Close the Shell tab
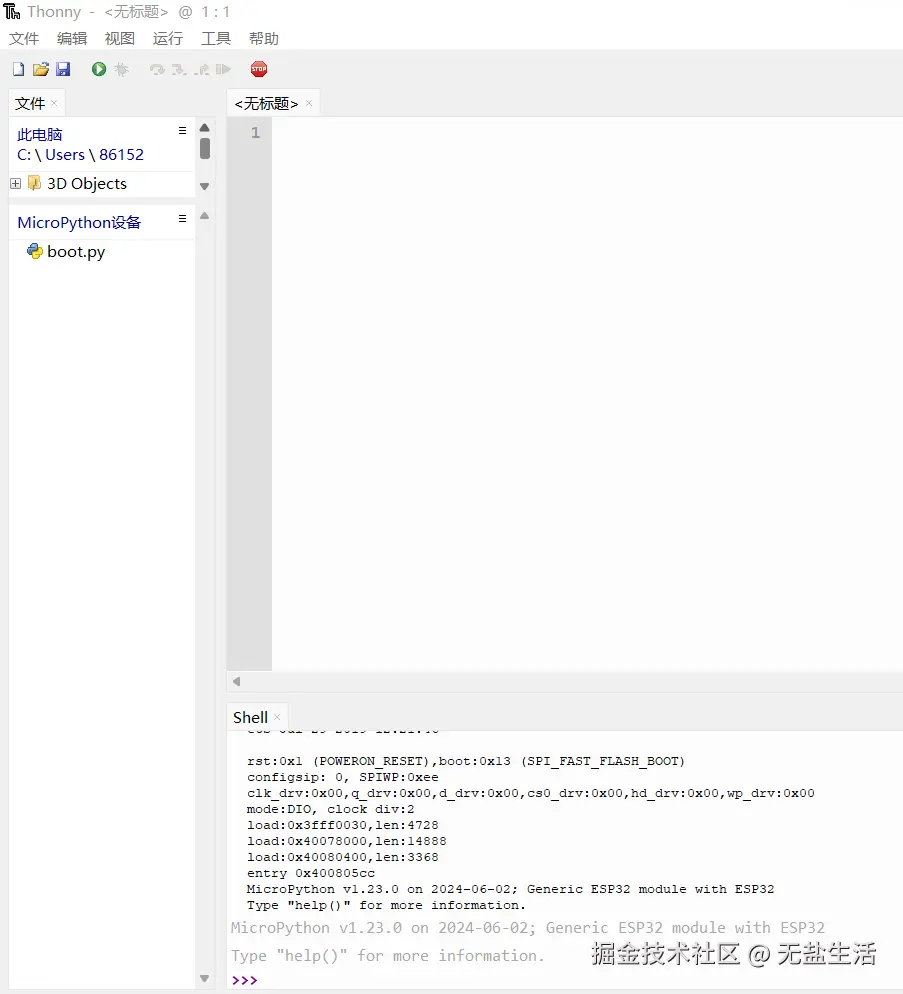This screenshot has width=903, height=994. click(277, 718)
